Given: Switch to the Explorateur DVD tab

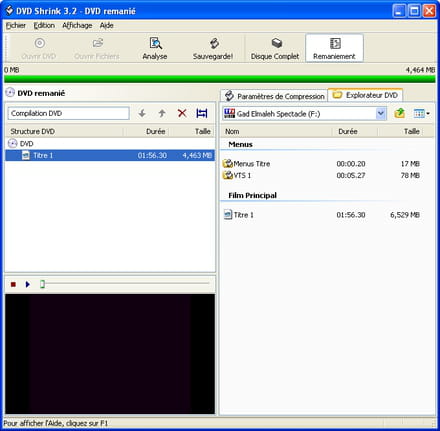Looking at the screenshot, I should [x=365, y=95].
